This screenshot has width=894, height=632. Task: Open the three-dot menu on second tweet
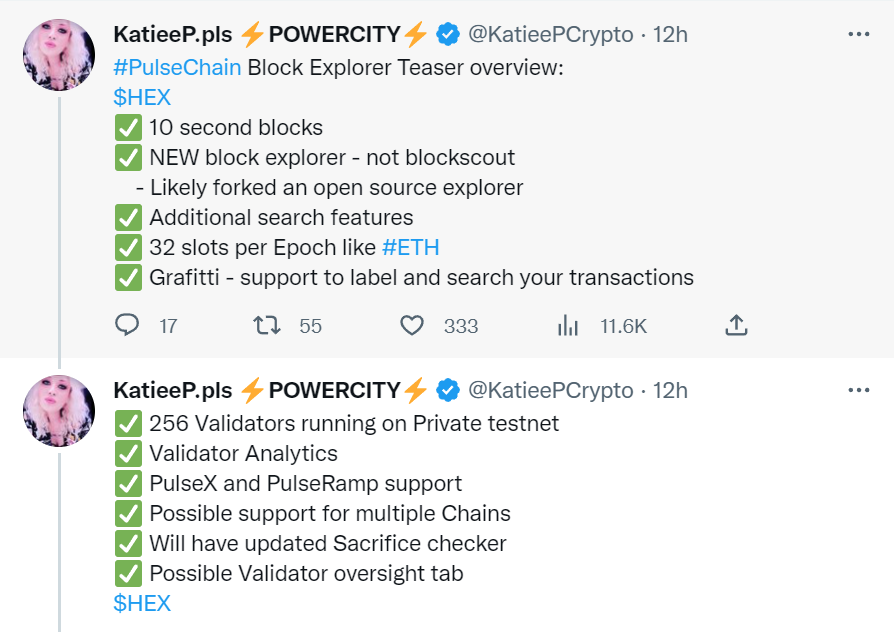point(859,390)
